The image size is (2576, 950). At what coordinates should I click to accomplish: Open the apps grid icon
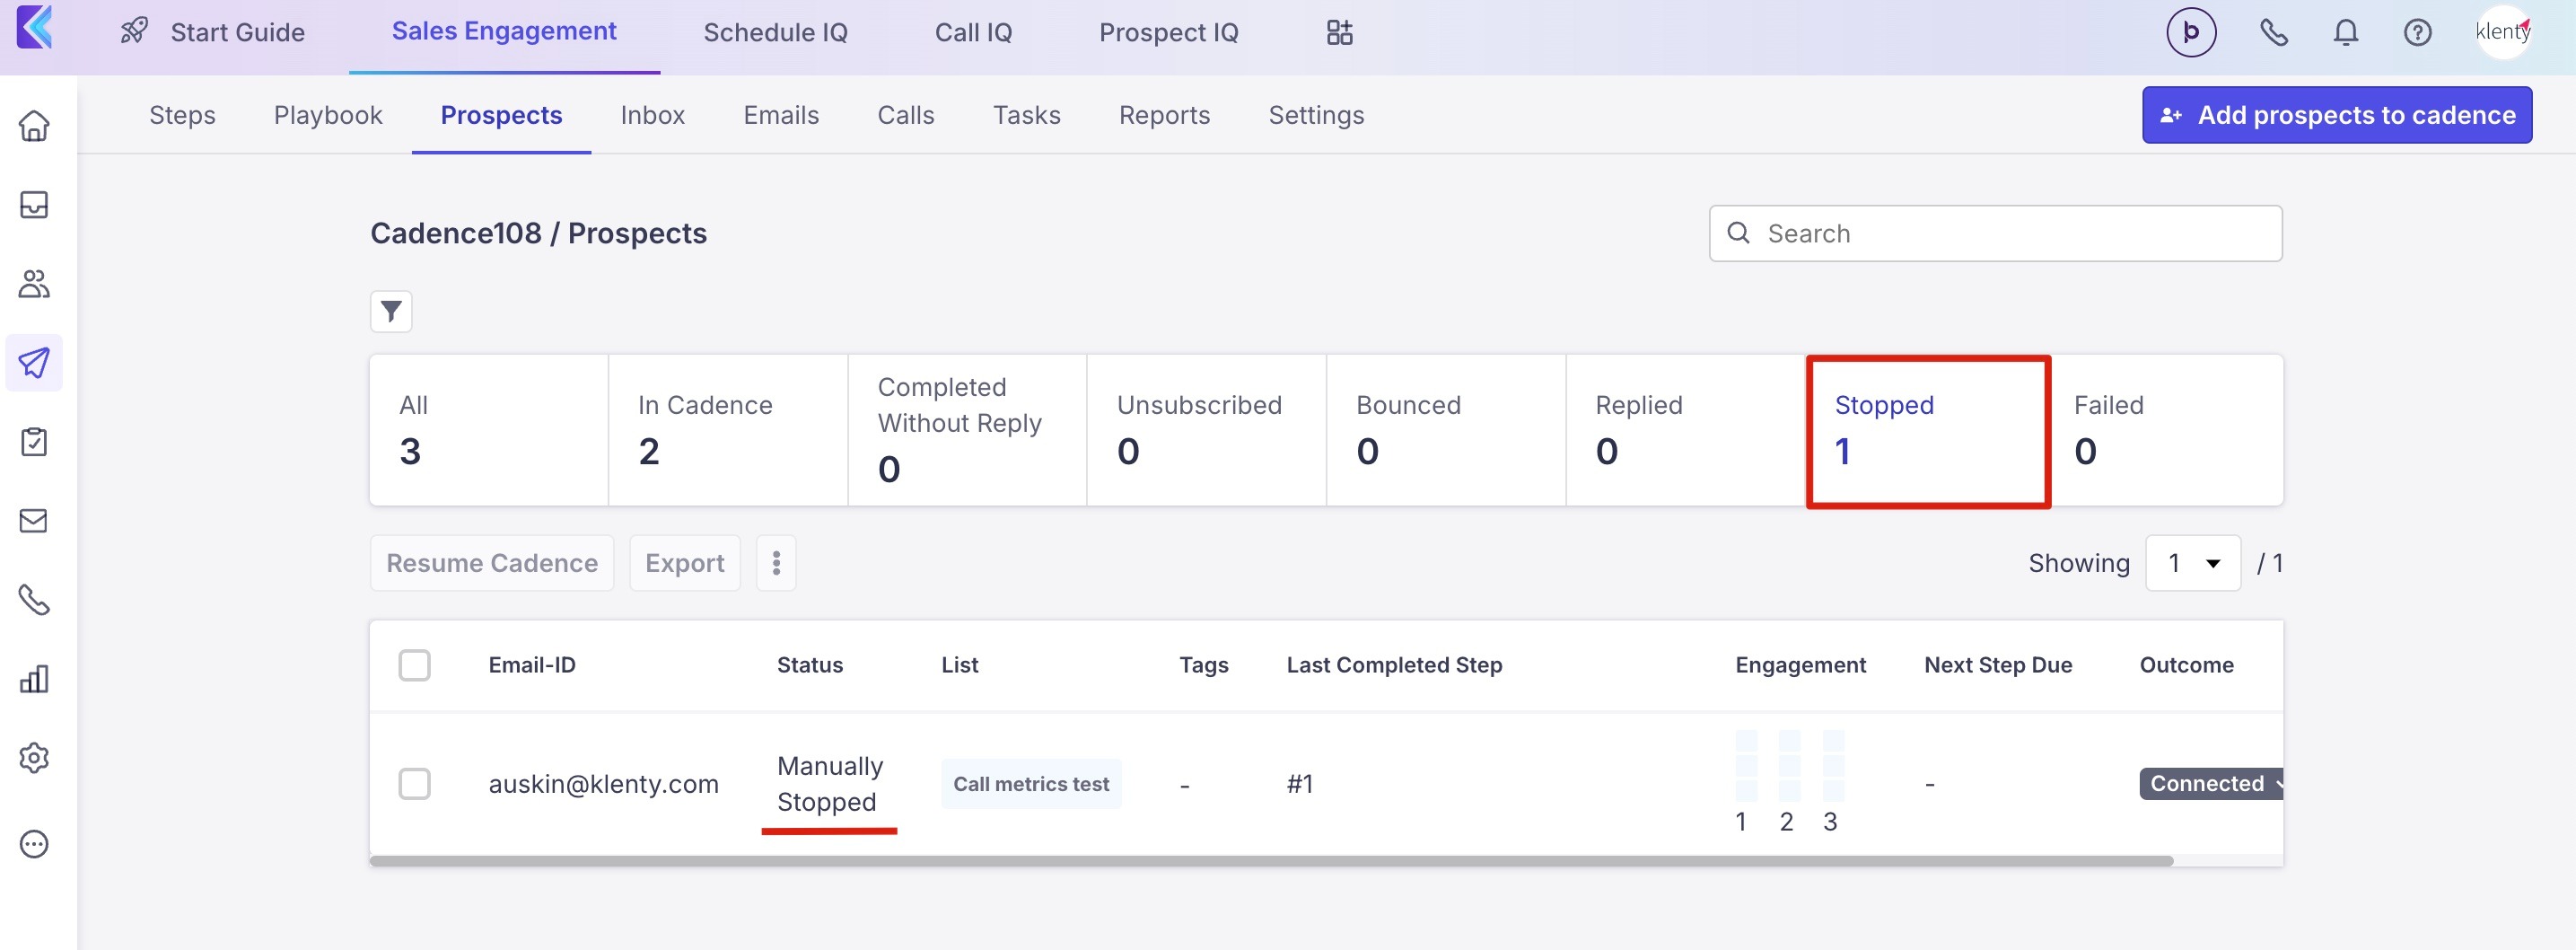click(x=1339, y=33)
